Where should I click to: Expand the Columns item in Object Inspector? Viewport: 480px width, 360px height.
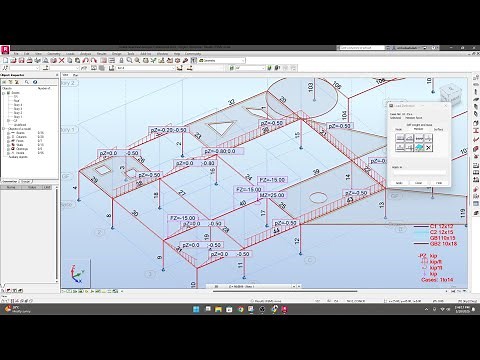[x=9, y=137]
